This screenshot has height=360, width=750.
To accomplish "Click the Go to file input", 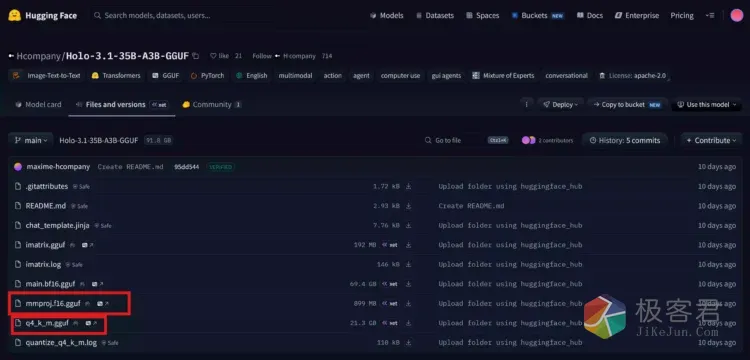I will (x=466, y=141).
